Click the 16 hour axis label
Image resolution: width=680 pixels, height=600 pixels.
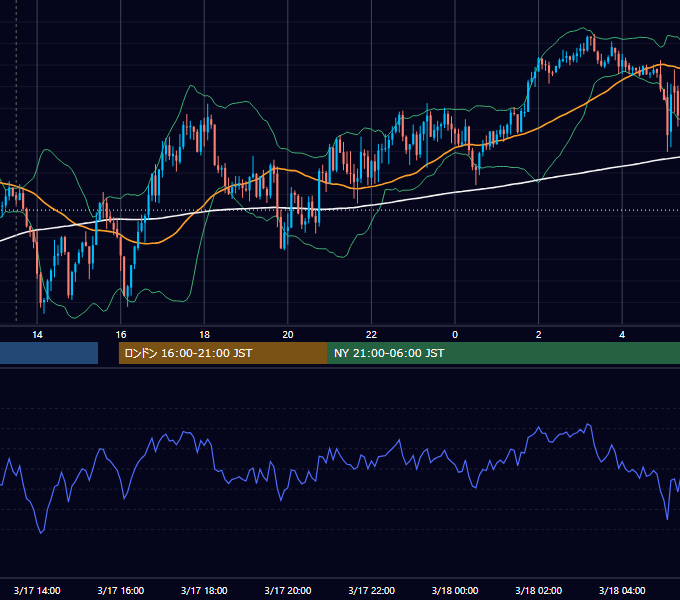[121, 335]
